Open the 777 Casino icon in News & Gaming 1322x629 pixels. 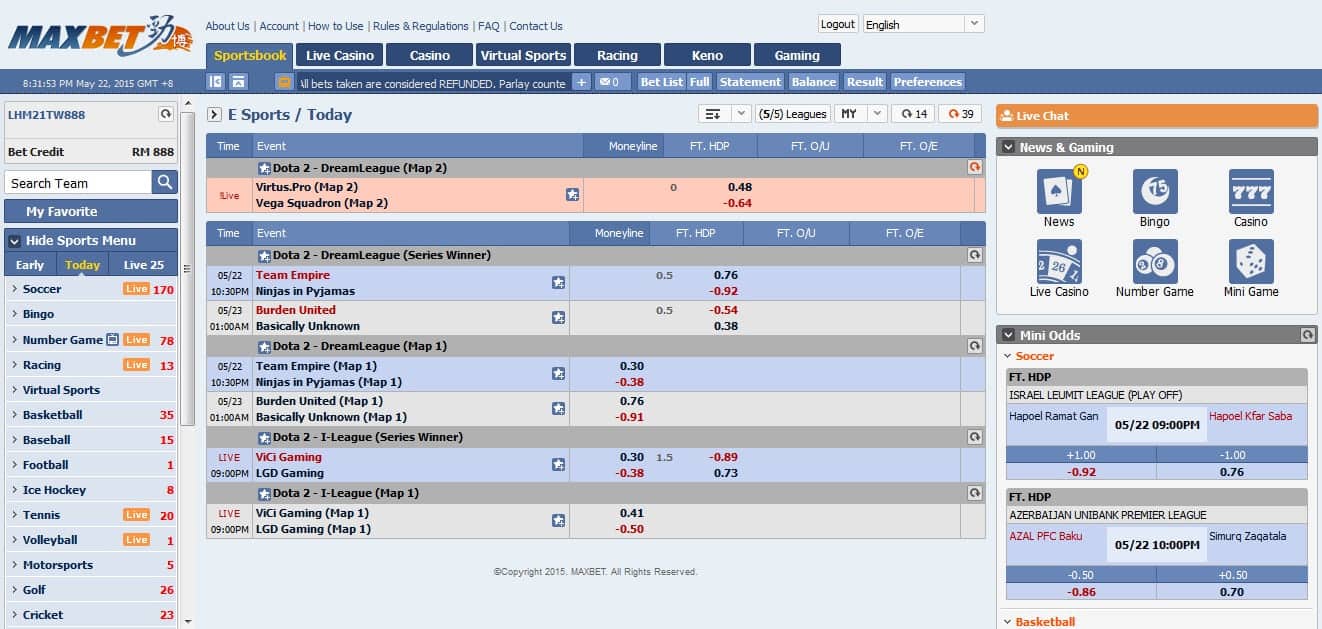click(x=1251, y=191)
